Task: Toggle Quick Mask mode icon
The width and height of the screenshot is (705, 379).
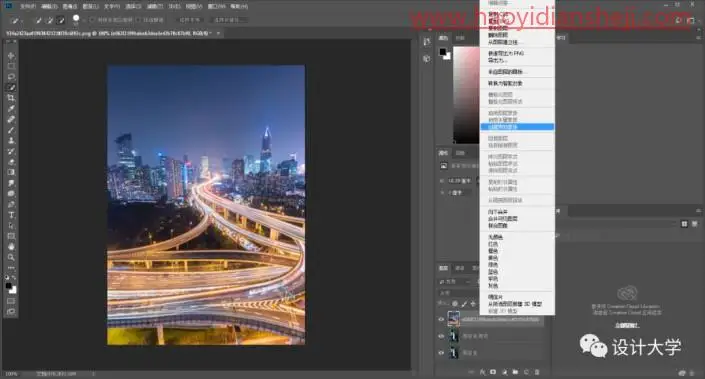Action: point(11,301)
